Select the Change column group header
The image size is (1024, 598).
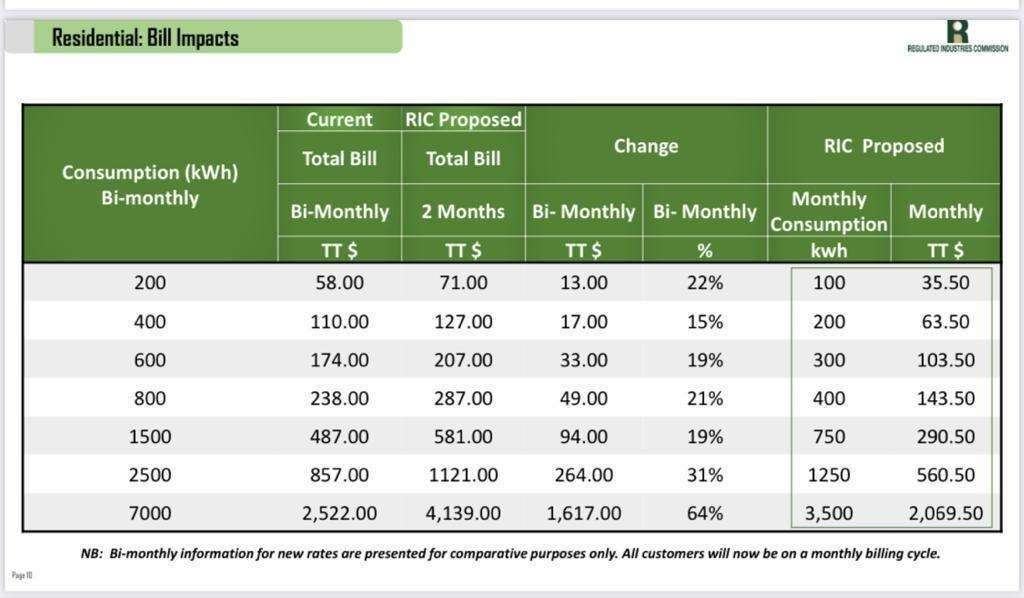tap(646, 146)
